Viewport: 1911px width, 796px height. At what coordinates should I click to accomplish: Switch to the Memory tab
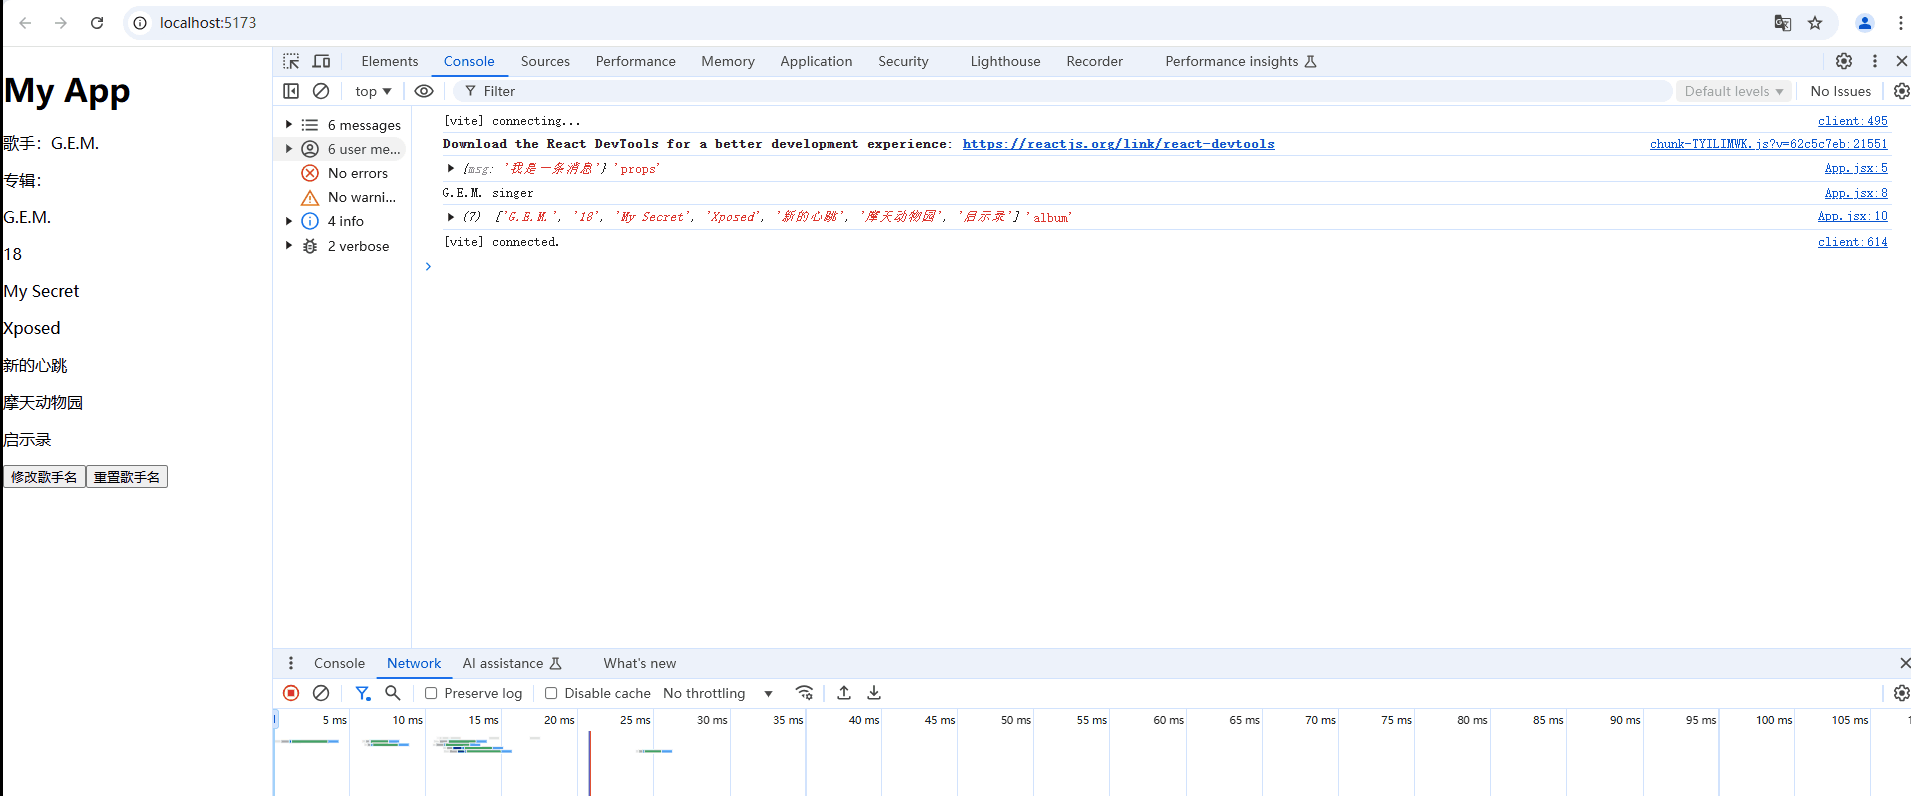(728, 61)
